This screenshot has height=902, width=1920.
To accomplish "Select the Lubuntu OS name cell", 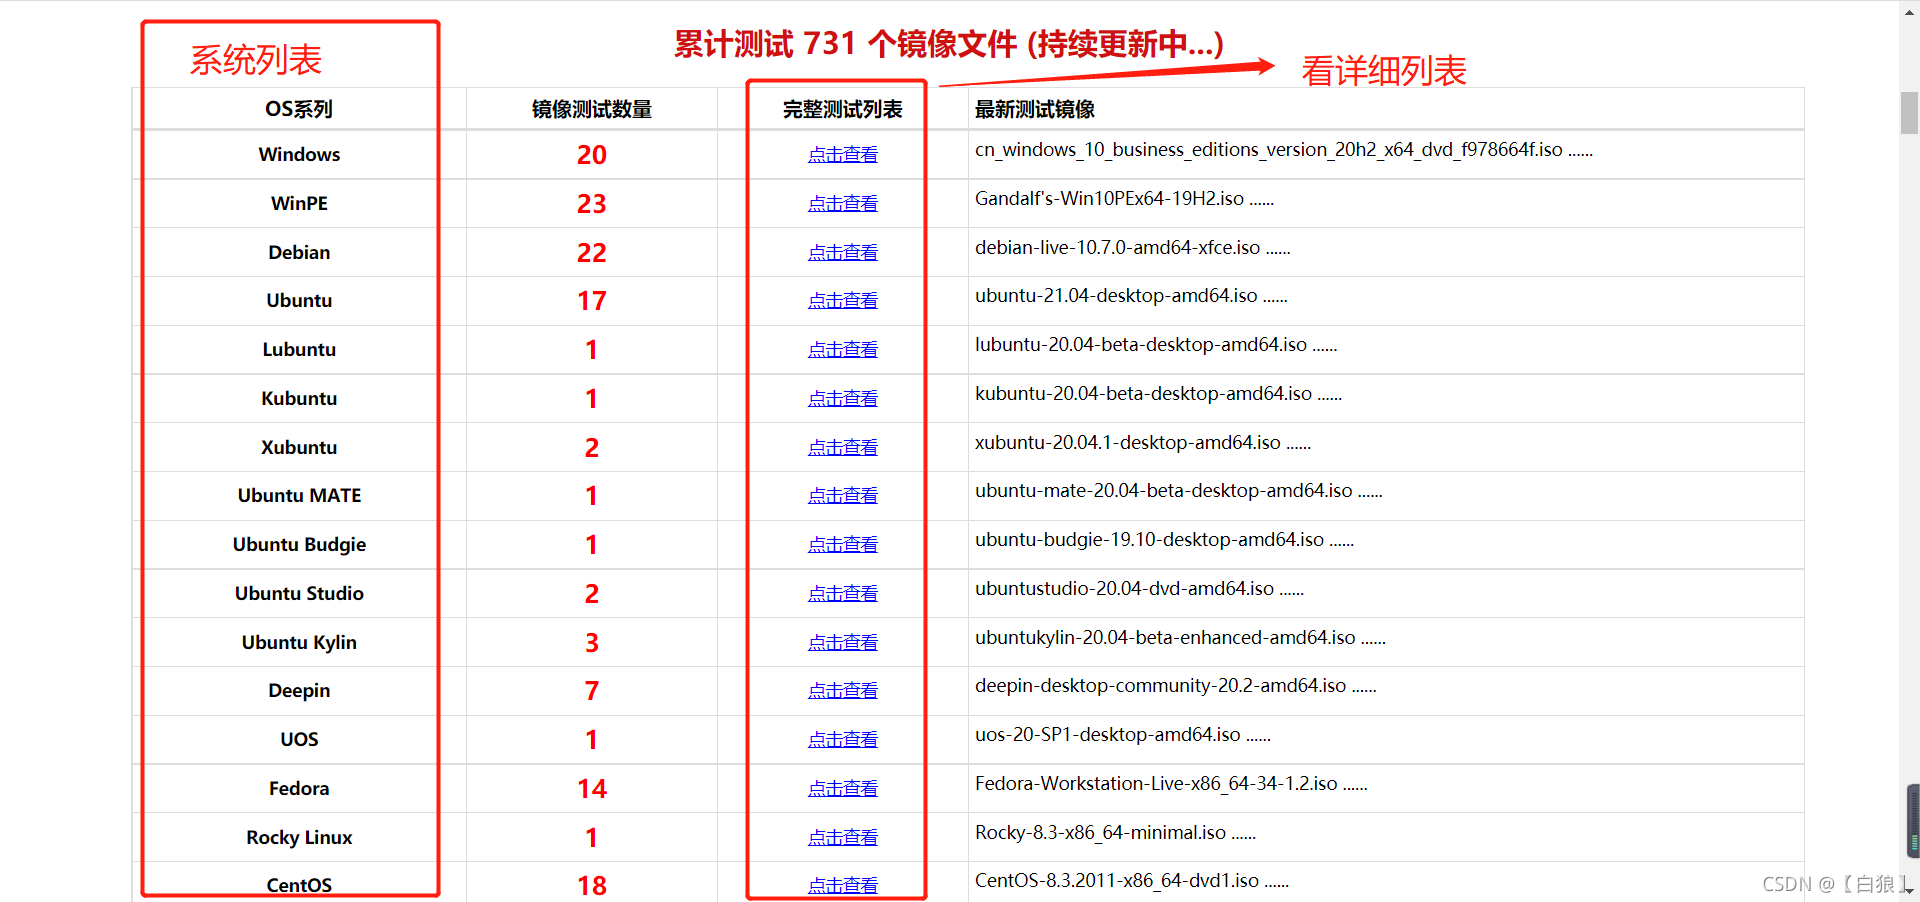I will [x=299, y=349].
